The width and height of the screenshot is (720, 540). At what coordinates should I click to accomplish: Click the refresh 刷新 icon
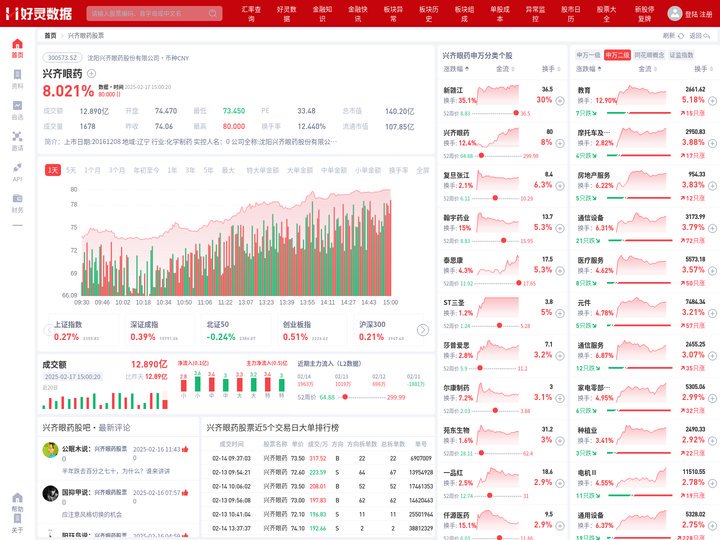[x=681, y=36]
